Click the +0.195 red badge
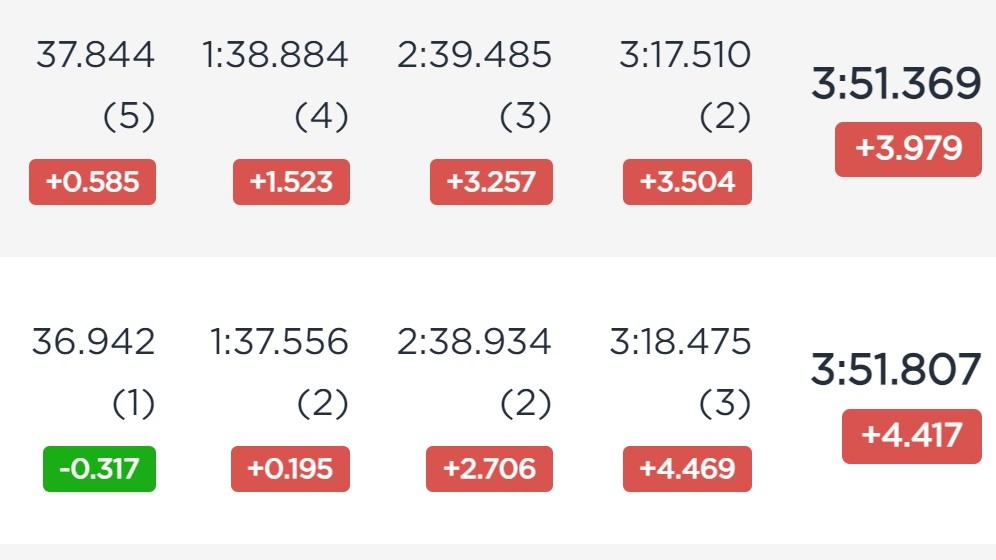The height and width of the screenshot is (560, 996). tap(290, 469)
